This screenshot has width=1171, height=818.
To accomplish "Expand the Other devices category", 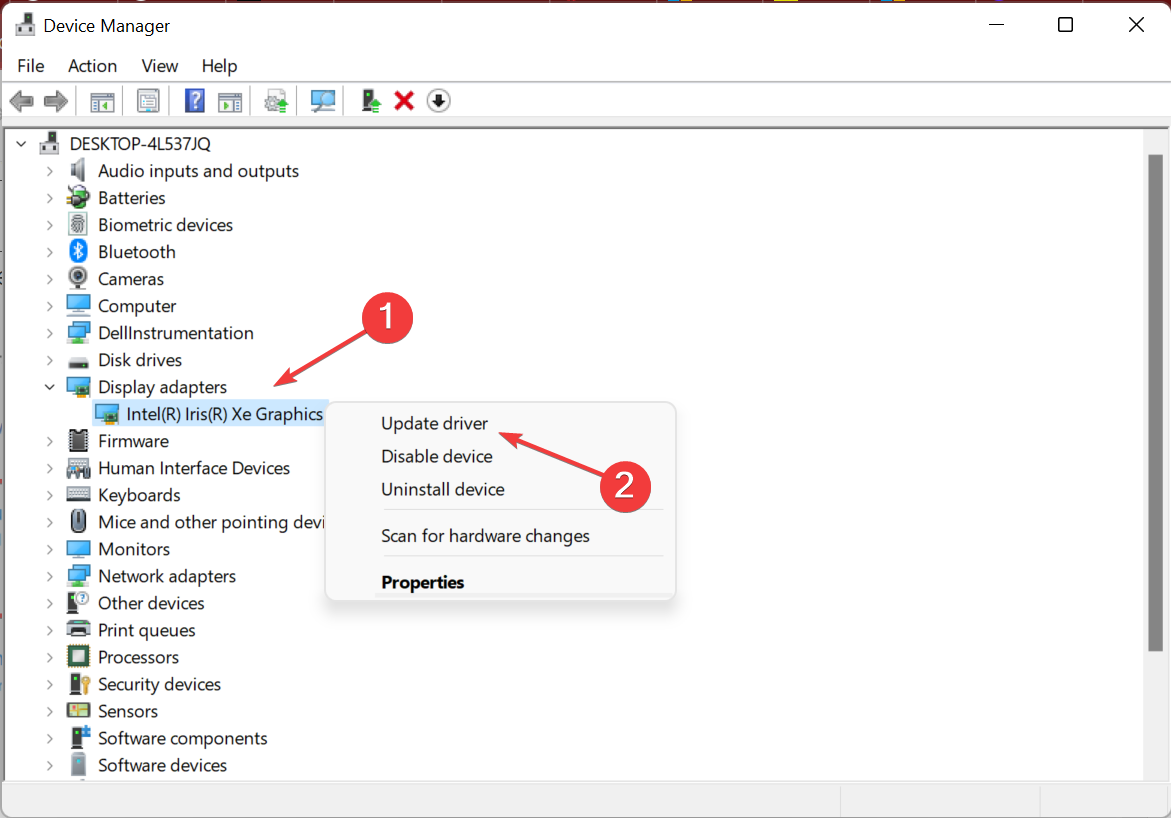I will [x=50, y=603].
